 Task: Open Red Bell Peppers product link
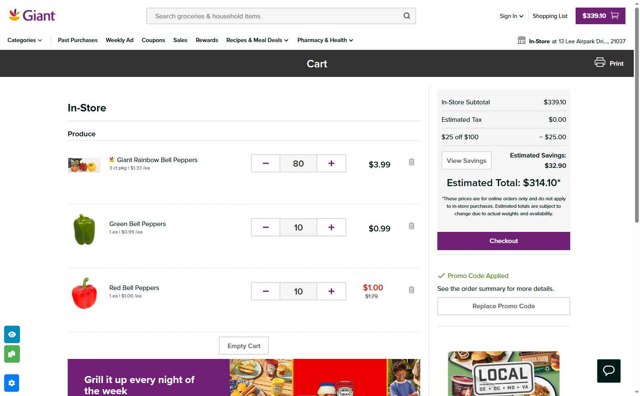[x=134, y=288]
